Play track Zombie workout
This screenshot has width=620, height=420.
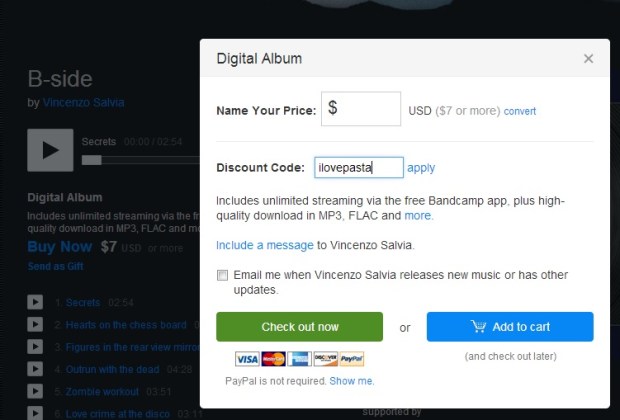coord(35,391)
